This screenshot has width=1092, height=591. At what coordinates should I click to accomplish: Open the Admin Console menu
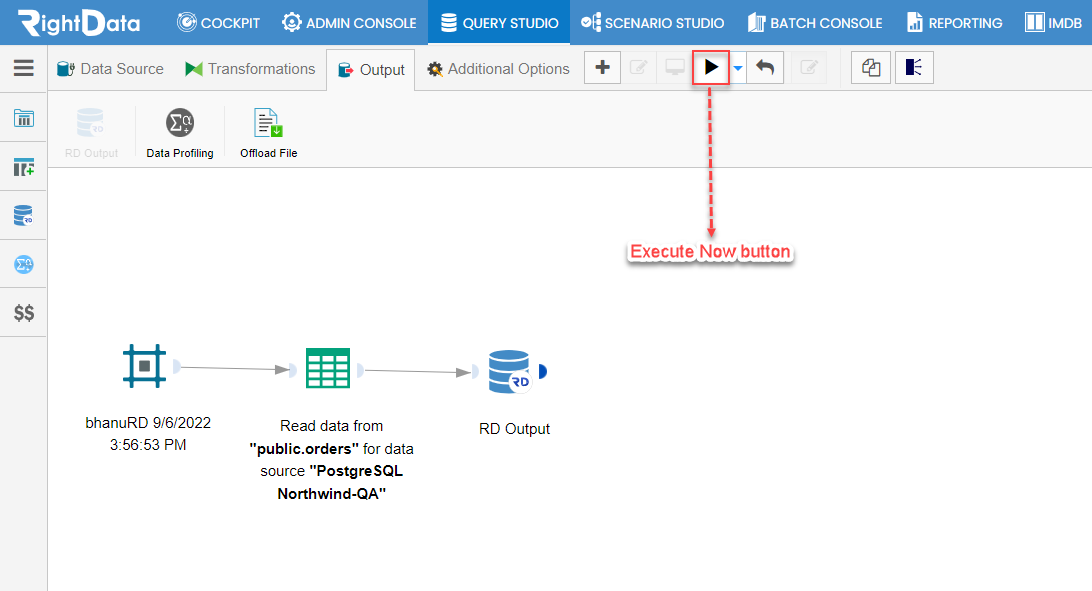click(349, 23)
